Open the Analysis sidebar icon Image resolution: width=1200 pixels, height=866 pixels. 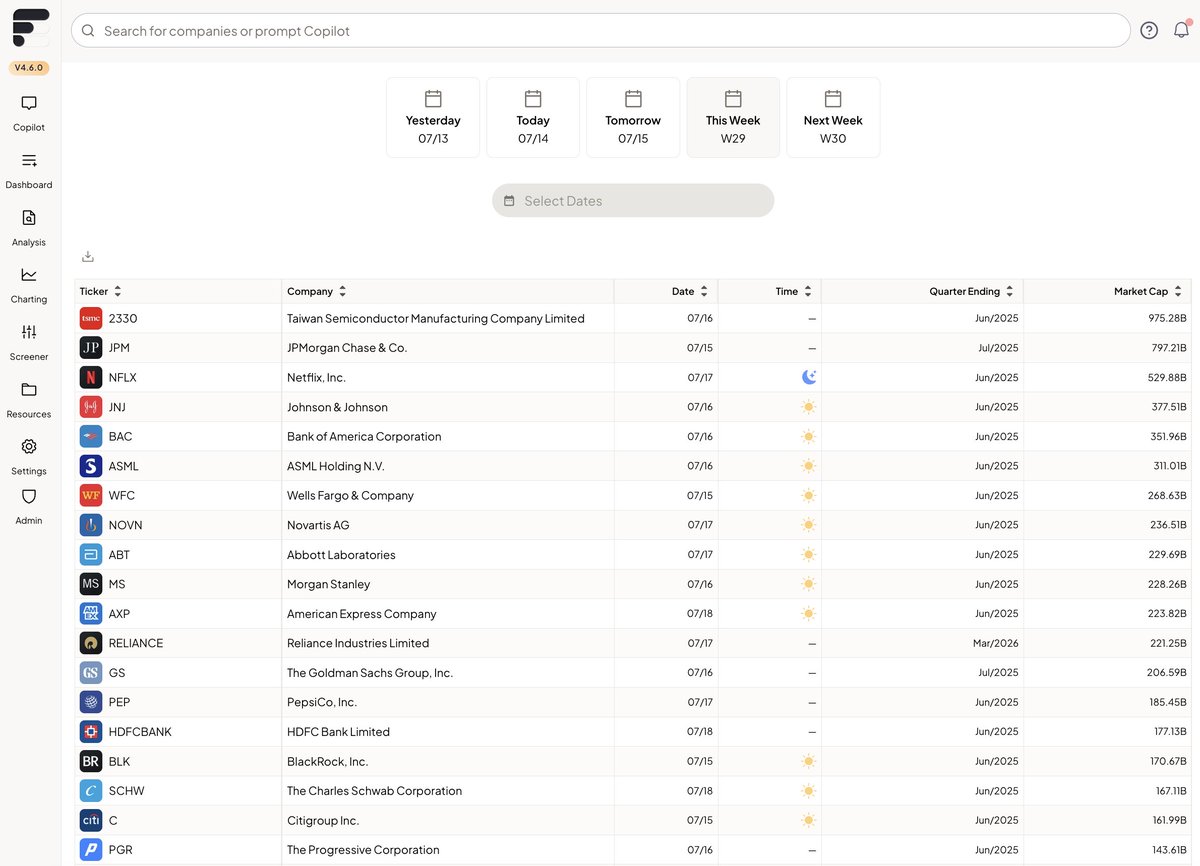(29, 217)
